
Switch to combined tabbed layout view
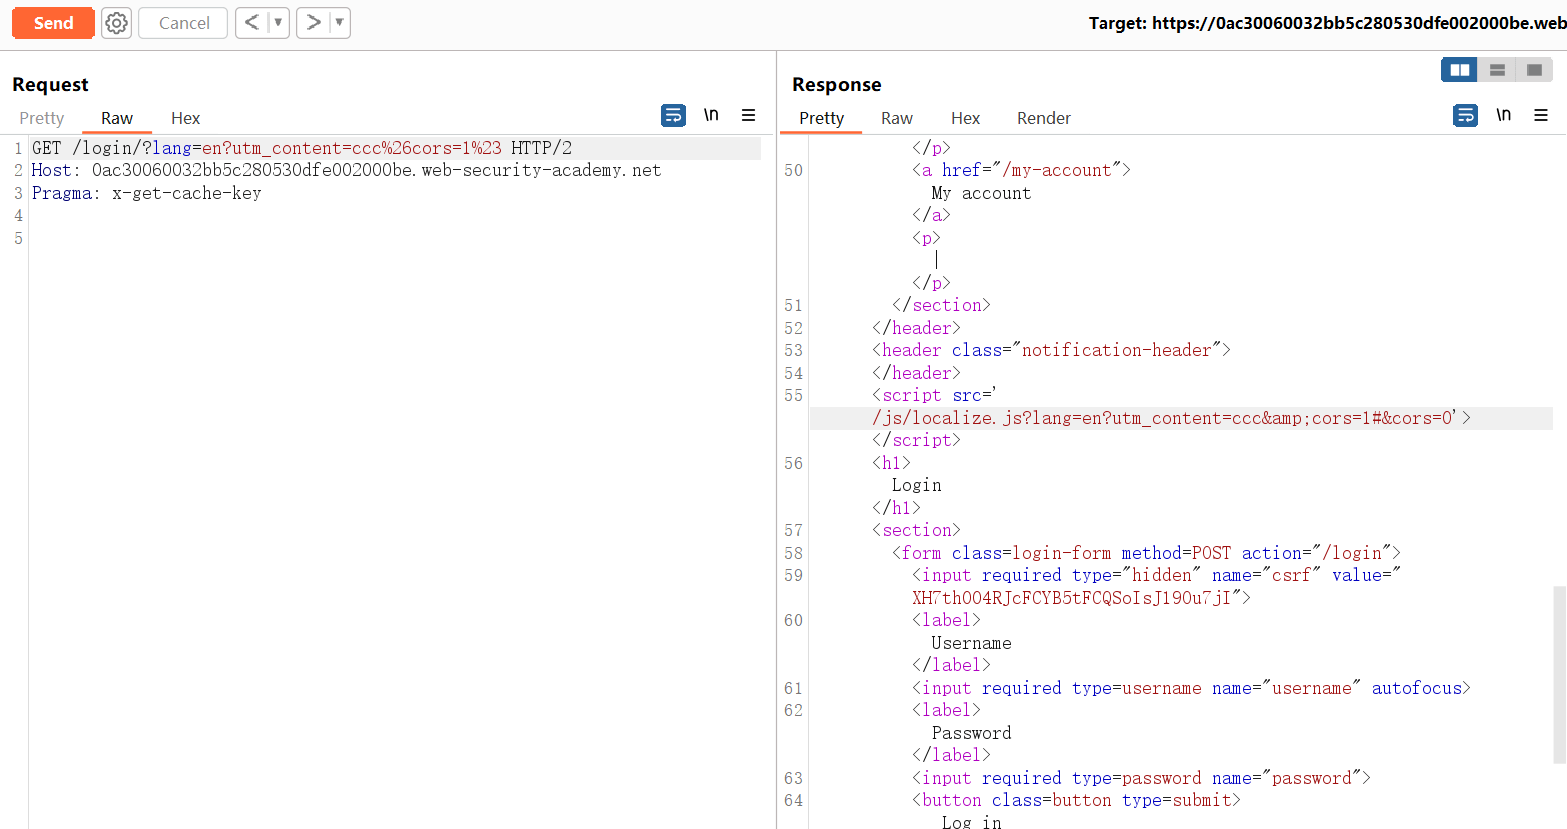click(x=1534, y=70)
